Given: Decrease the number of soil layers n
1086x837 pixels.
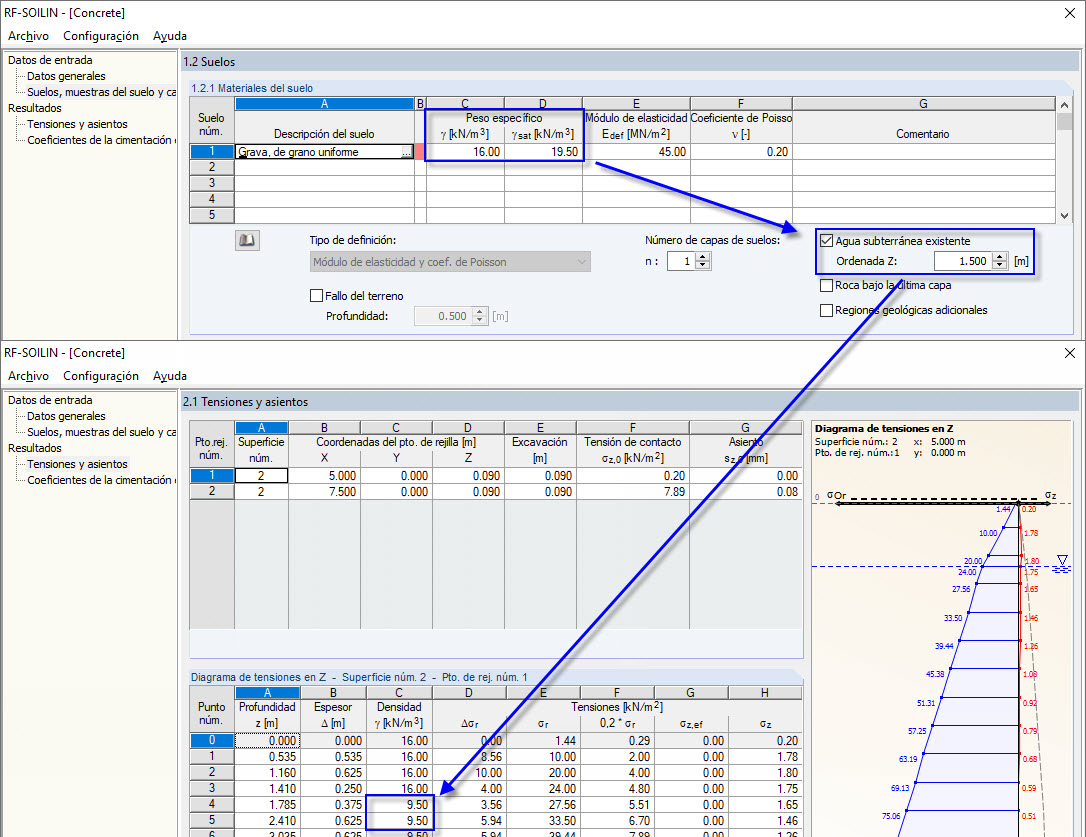Looking at the screenshot, I should [703, 266].
